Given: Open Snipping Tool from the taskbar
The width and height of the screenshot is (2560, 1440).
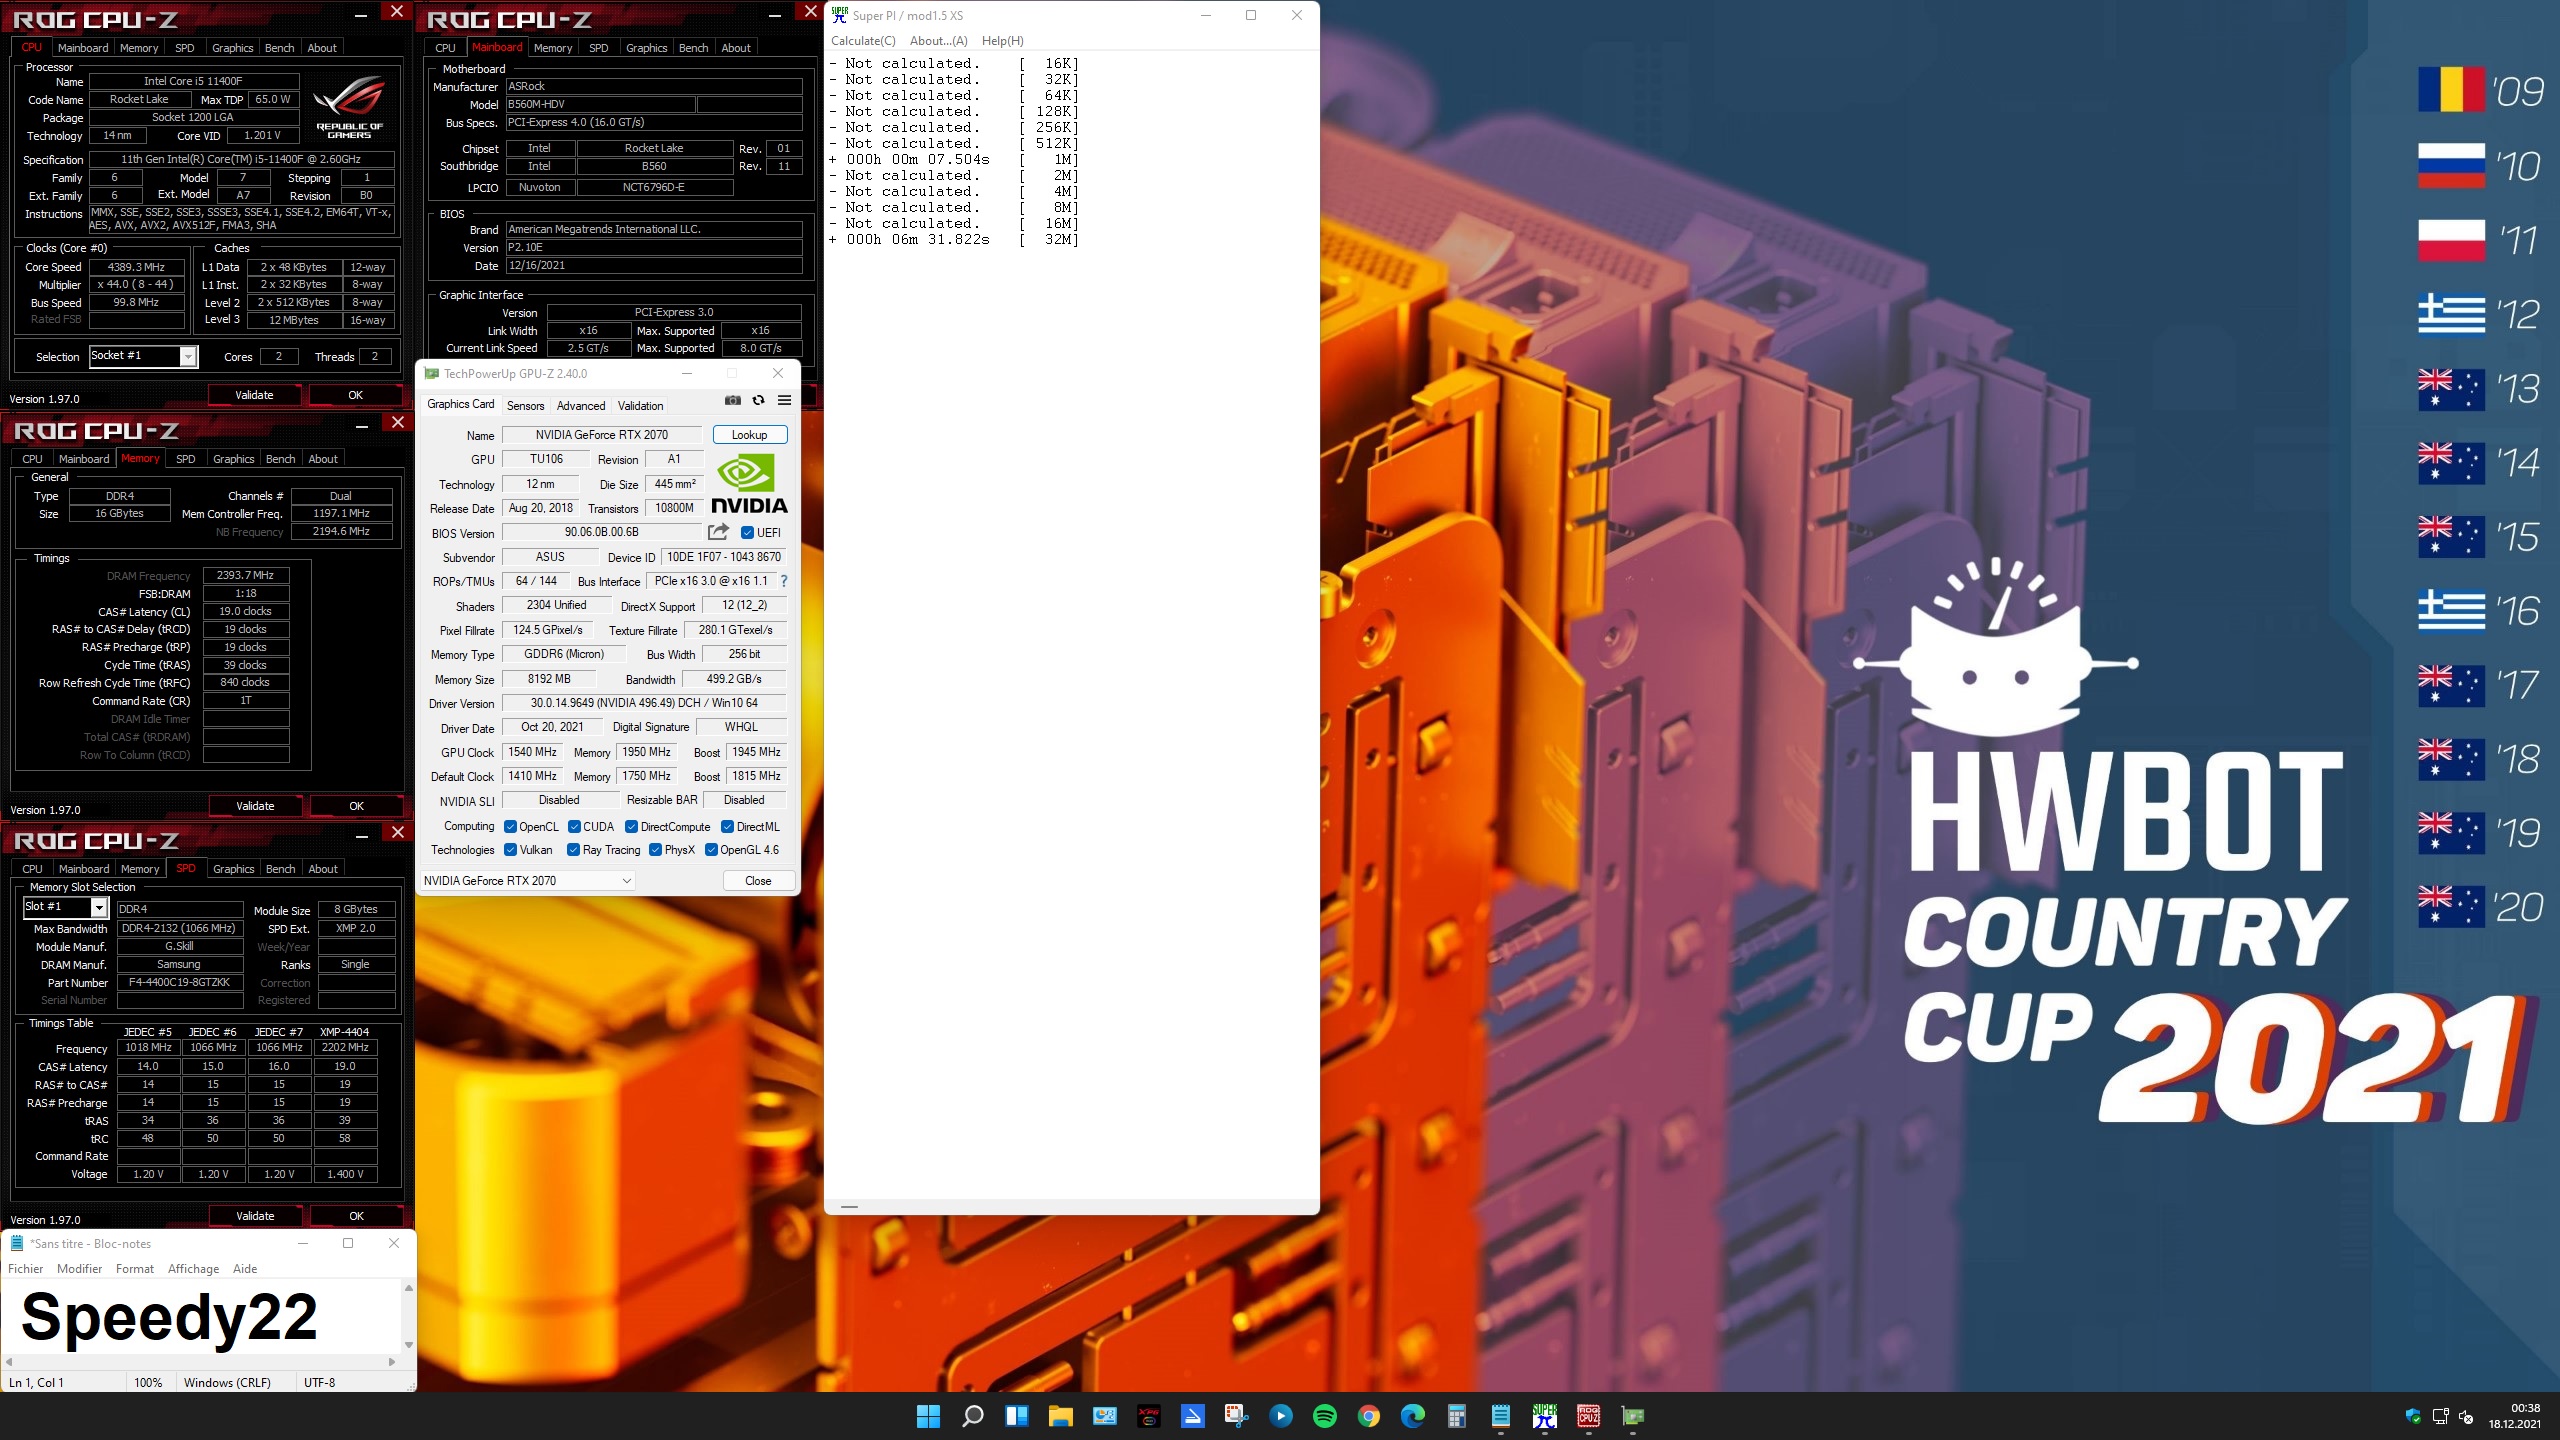Looking at the screenshot, I should click(x=1237, y=1416).
